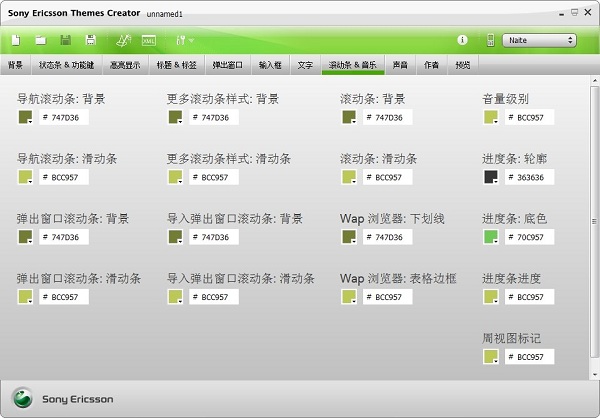Open dark swatch for 进度条: 轮廓
Viewport: 600px width, 418px height.
pos(491,177)
